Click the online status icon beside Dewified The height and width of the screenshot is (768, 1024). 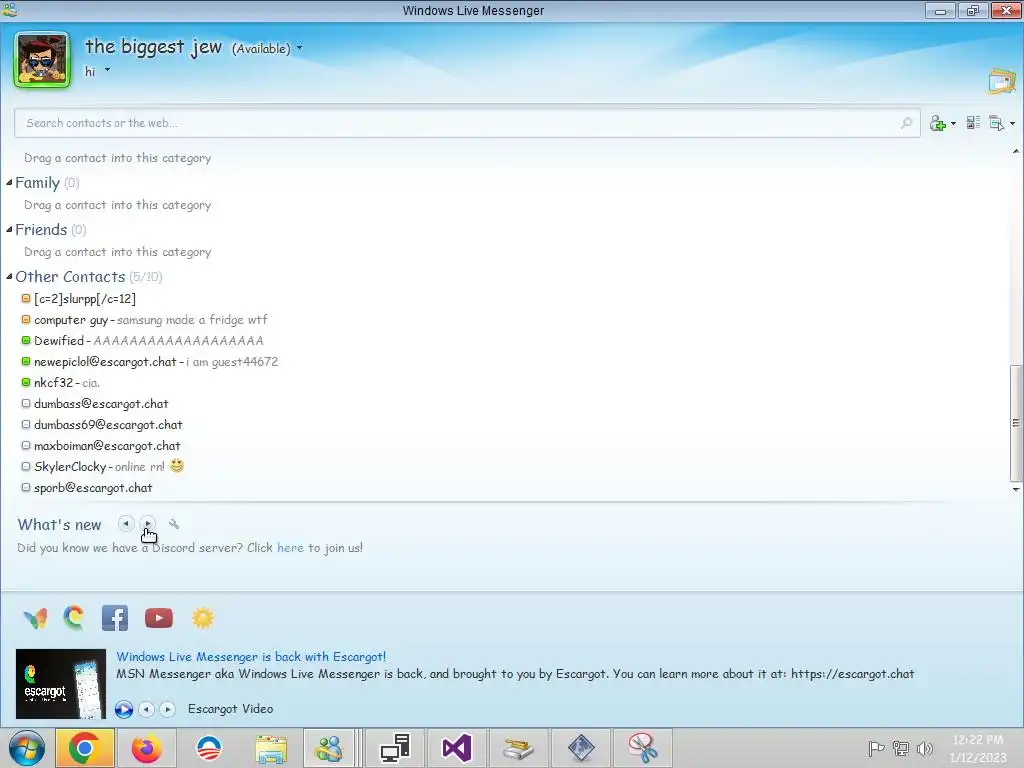[26, 340]
